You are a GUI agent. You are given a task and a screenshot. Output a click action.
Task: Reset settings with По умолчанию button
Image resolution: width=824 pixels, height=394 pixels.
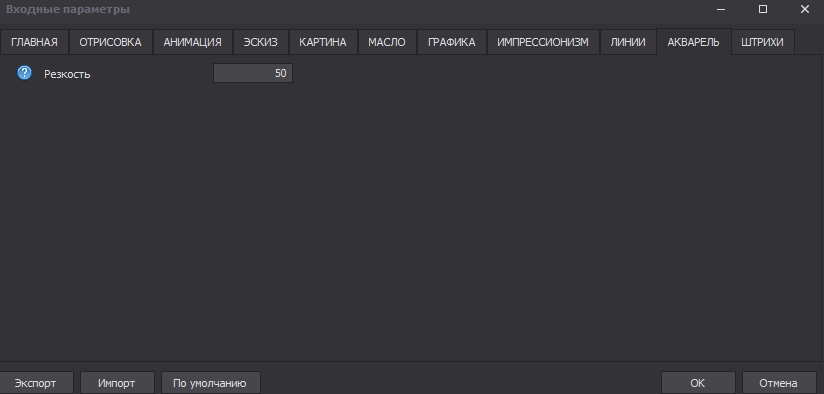(210, 383)
